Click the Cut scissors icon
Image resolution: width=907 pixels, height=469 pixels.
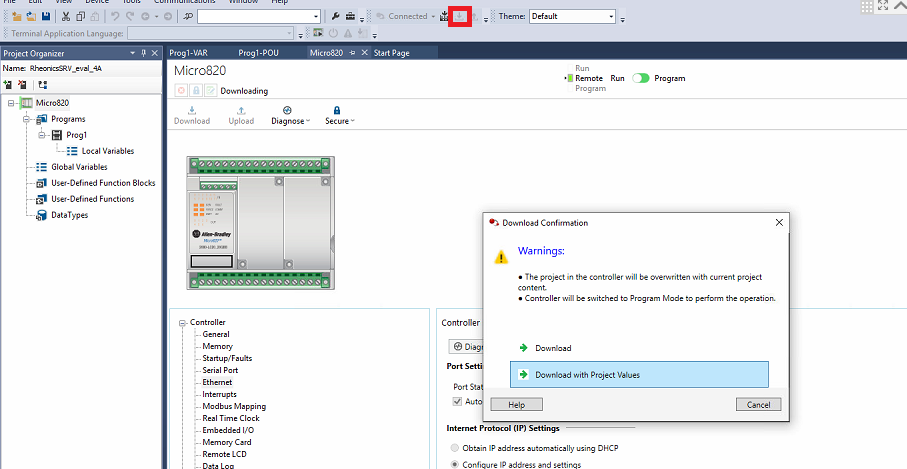pyautogui.click(x=66, y=17)
